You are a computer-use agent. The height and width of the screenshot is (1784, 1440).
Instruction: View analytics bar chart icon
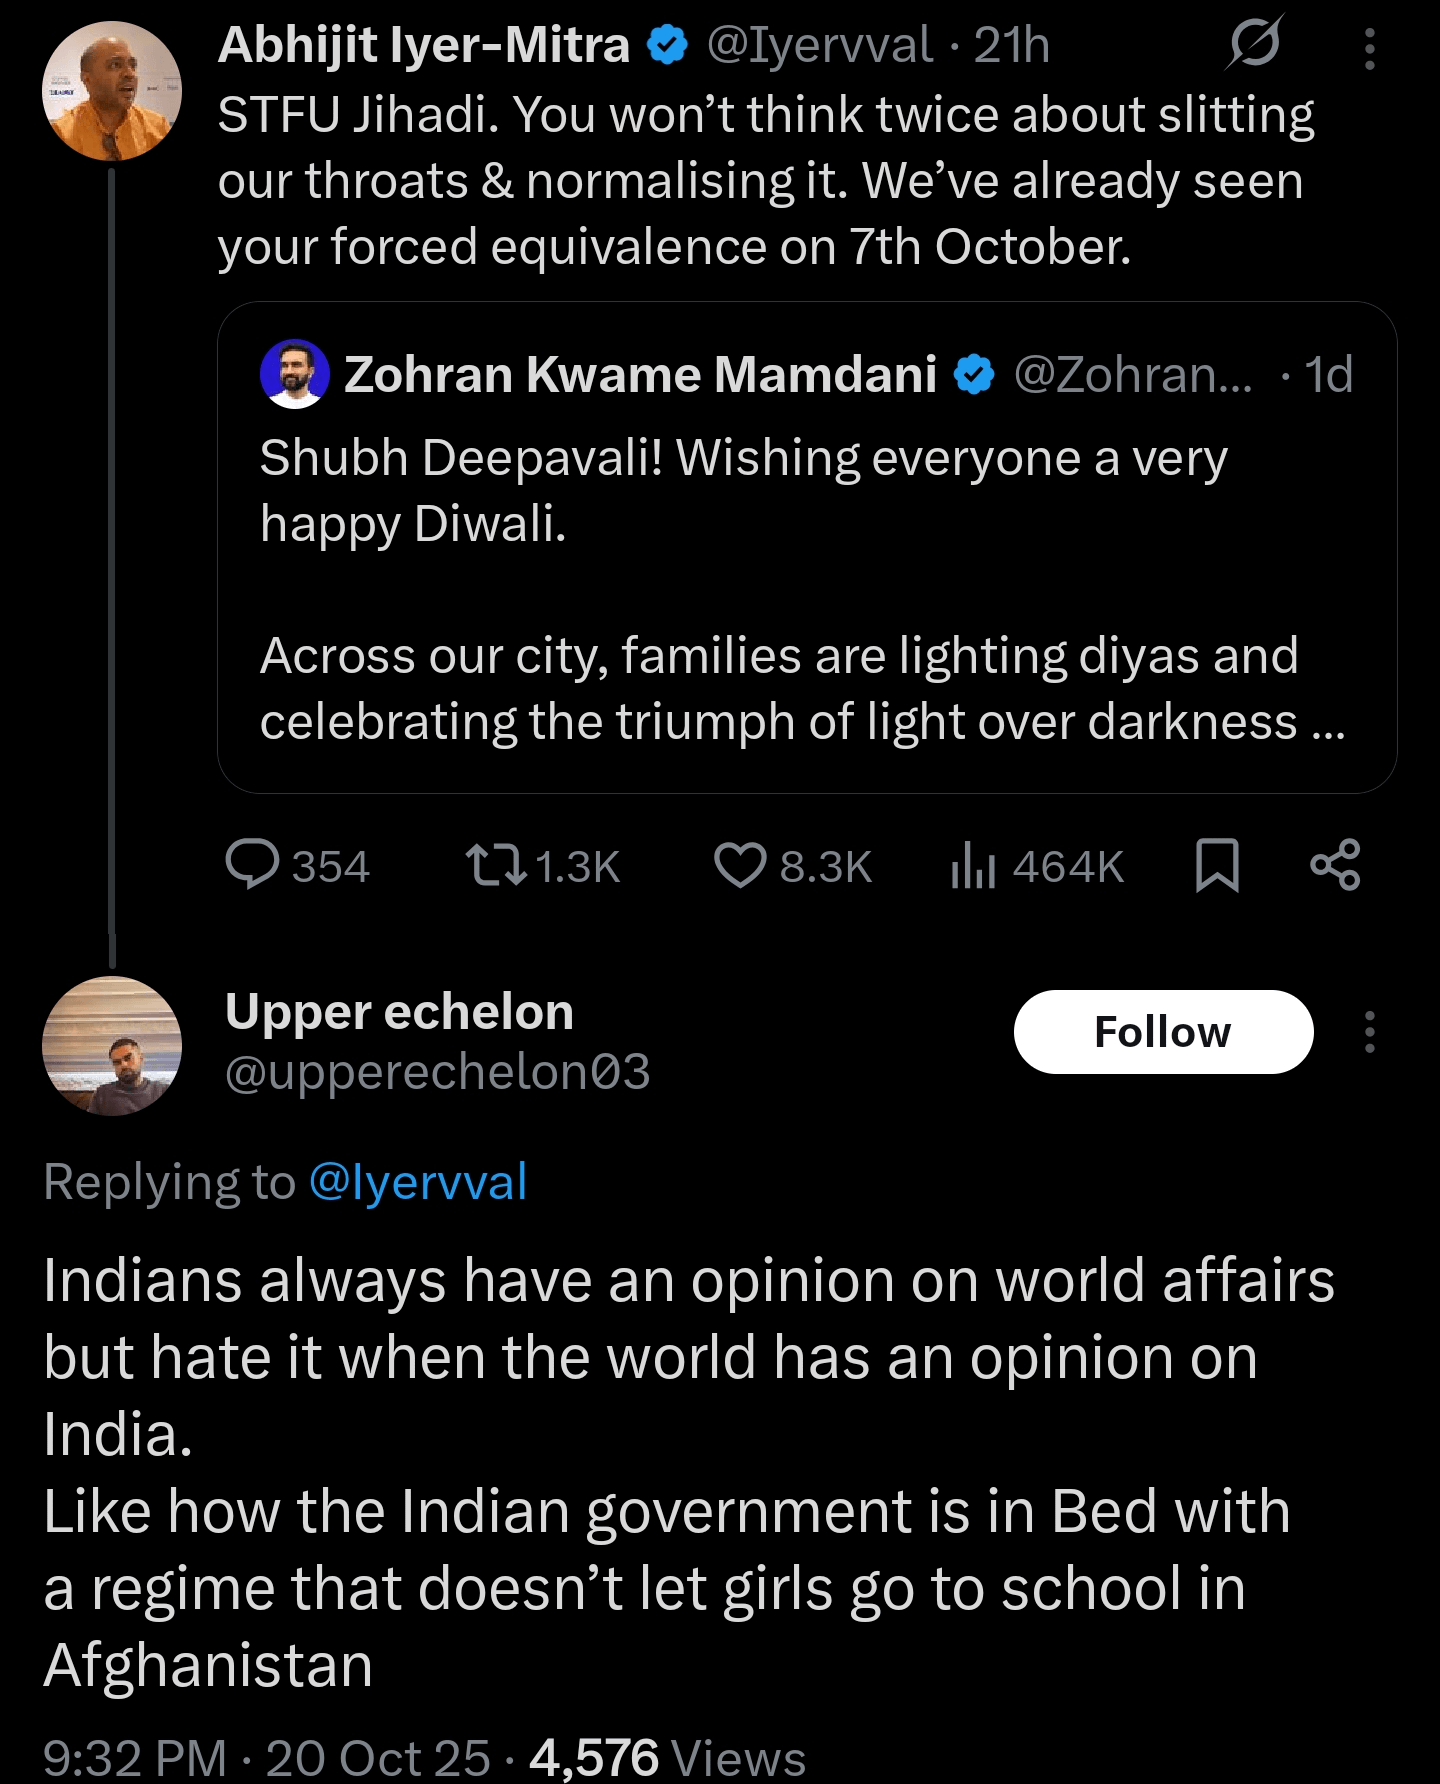click(972, 866)
